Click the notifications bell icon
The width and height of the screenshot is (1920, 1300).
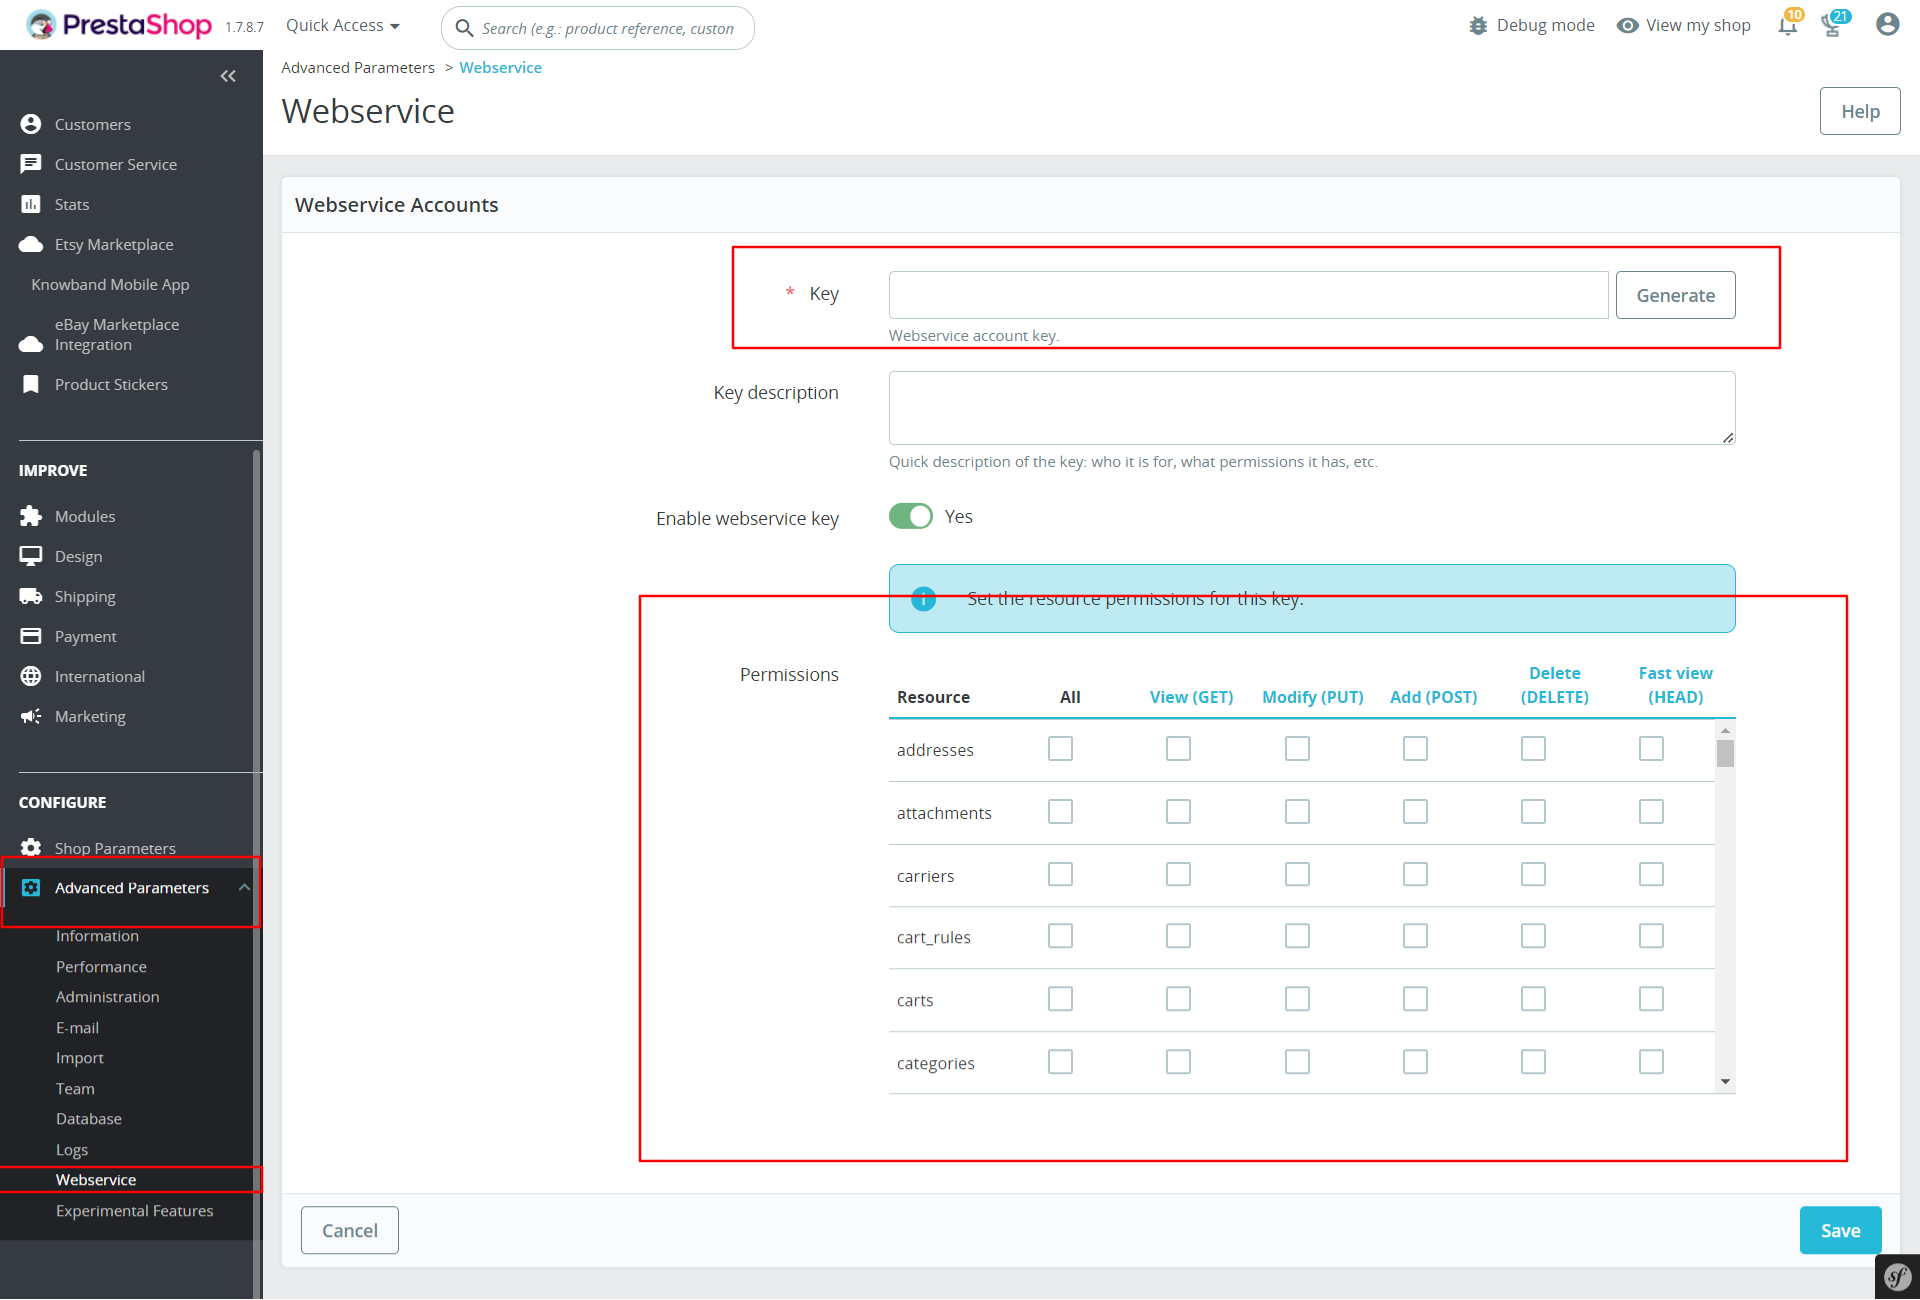pos(1787,26)
